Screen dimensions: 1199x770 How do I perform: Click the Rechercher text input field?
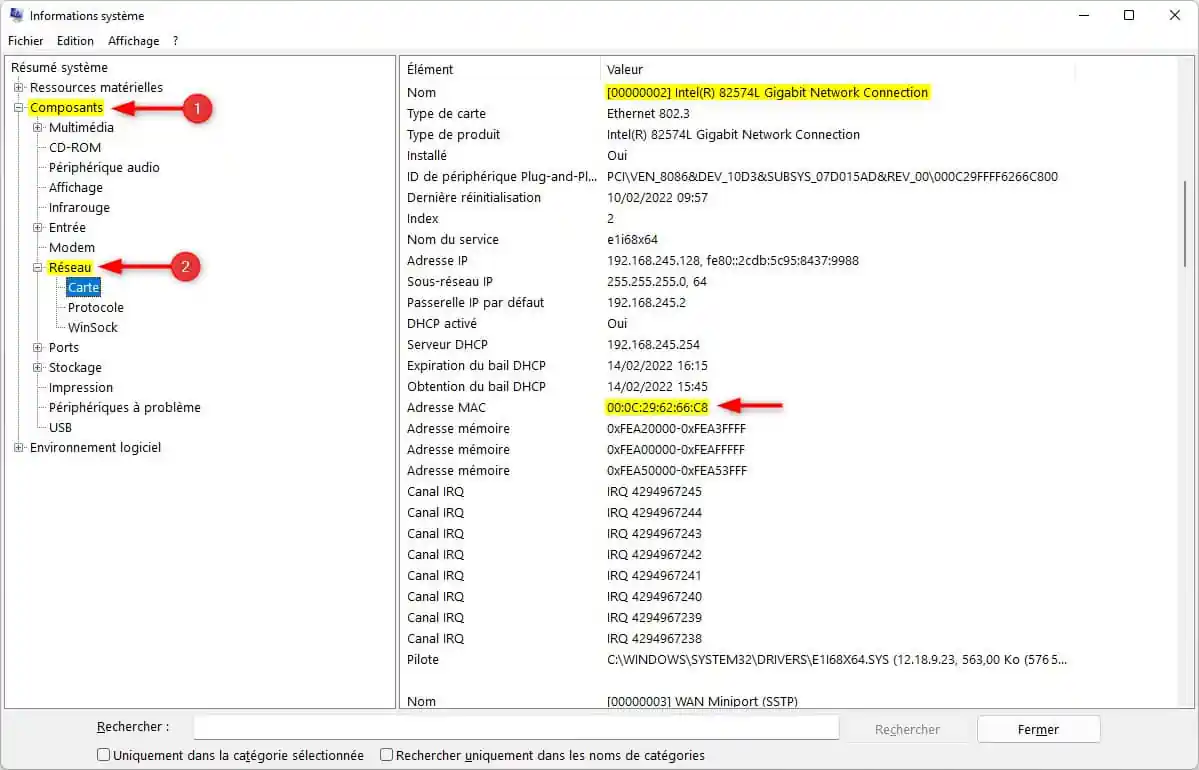click(x=516, y=727)
